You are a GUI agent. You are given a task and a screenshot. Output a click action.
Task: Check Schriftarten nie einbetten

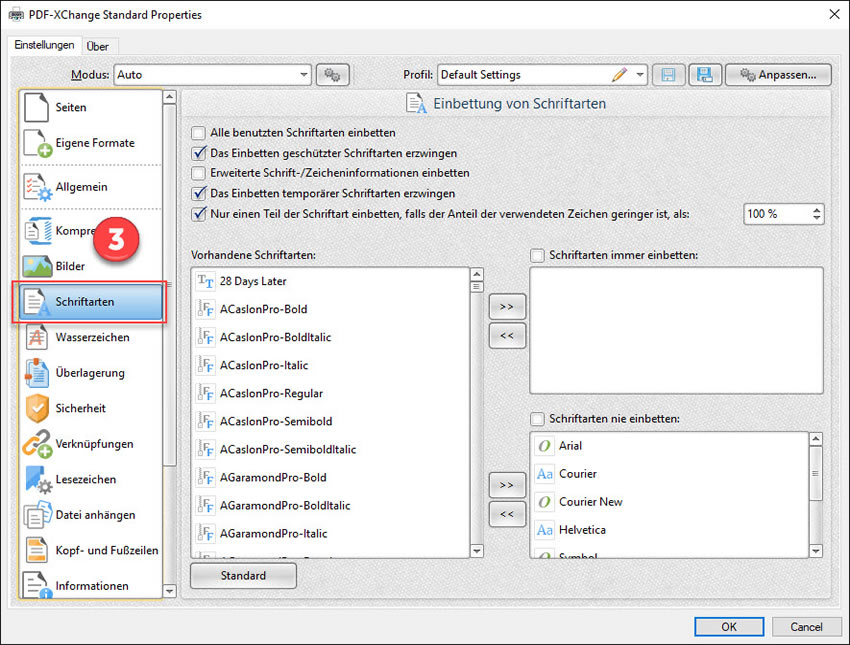537,419
